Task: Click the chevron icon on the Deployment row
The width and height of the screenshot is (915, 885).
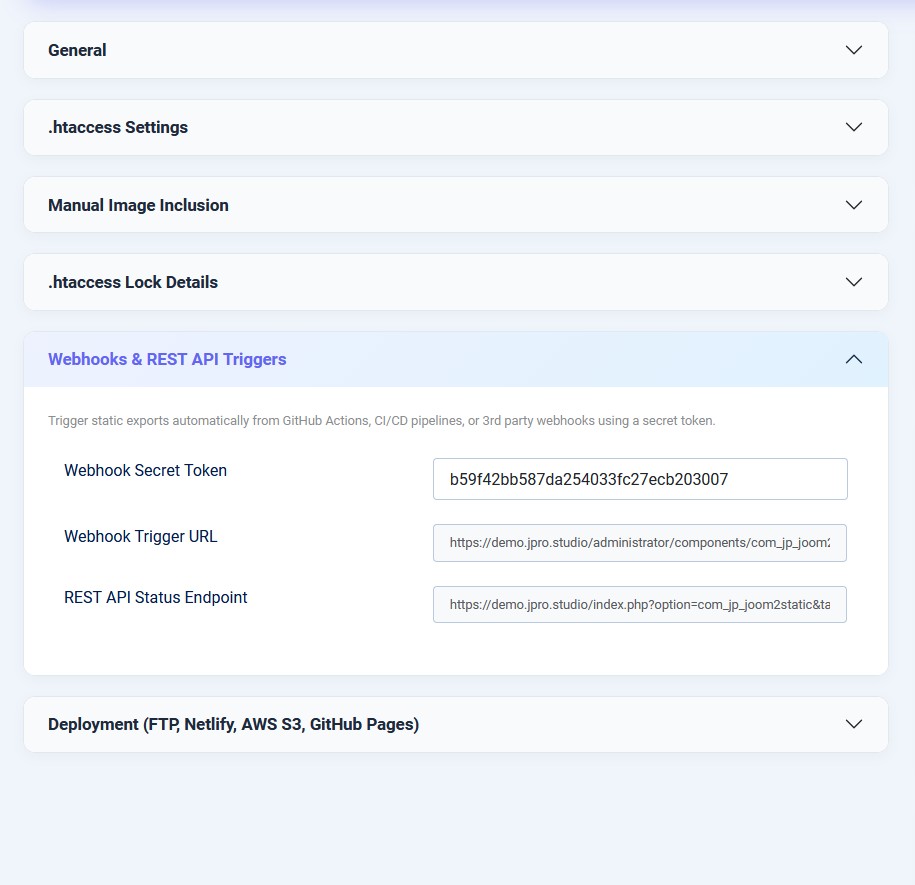Action: pos(853,724)
